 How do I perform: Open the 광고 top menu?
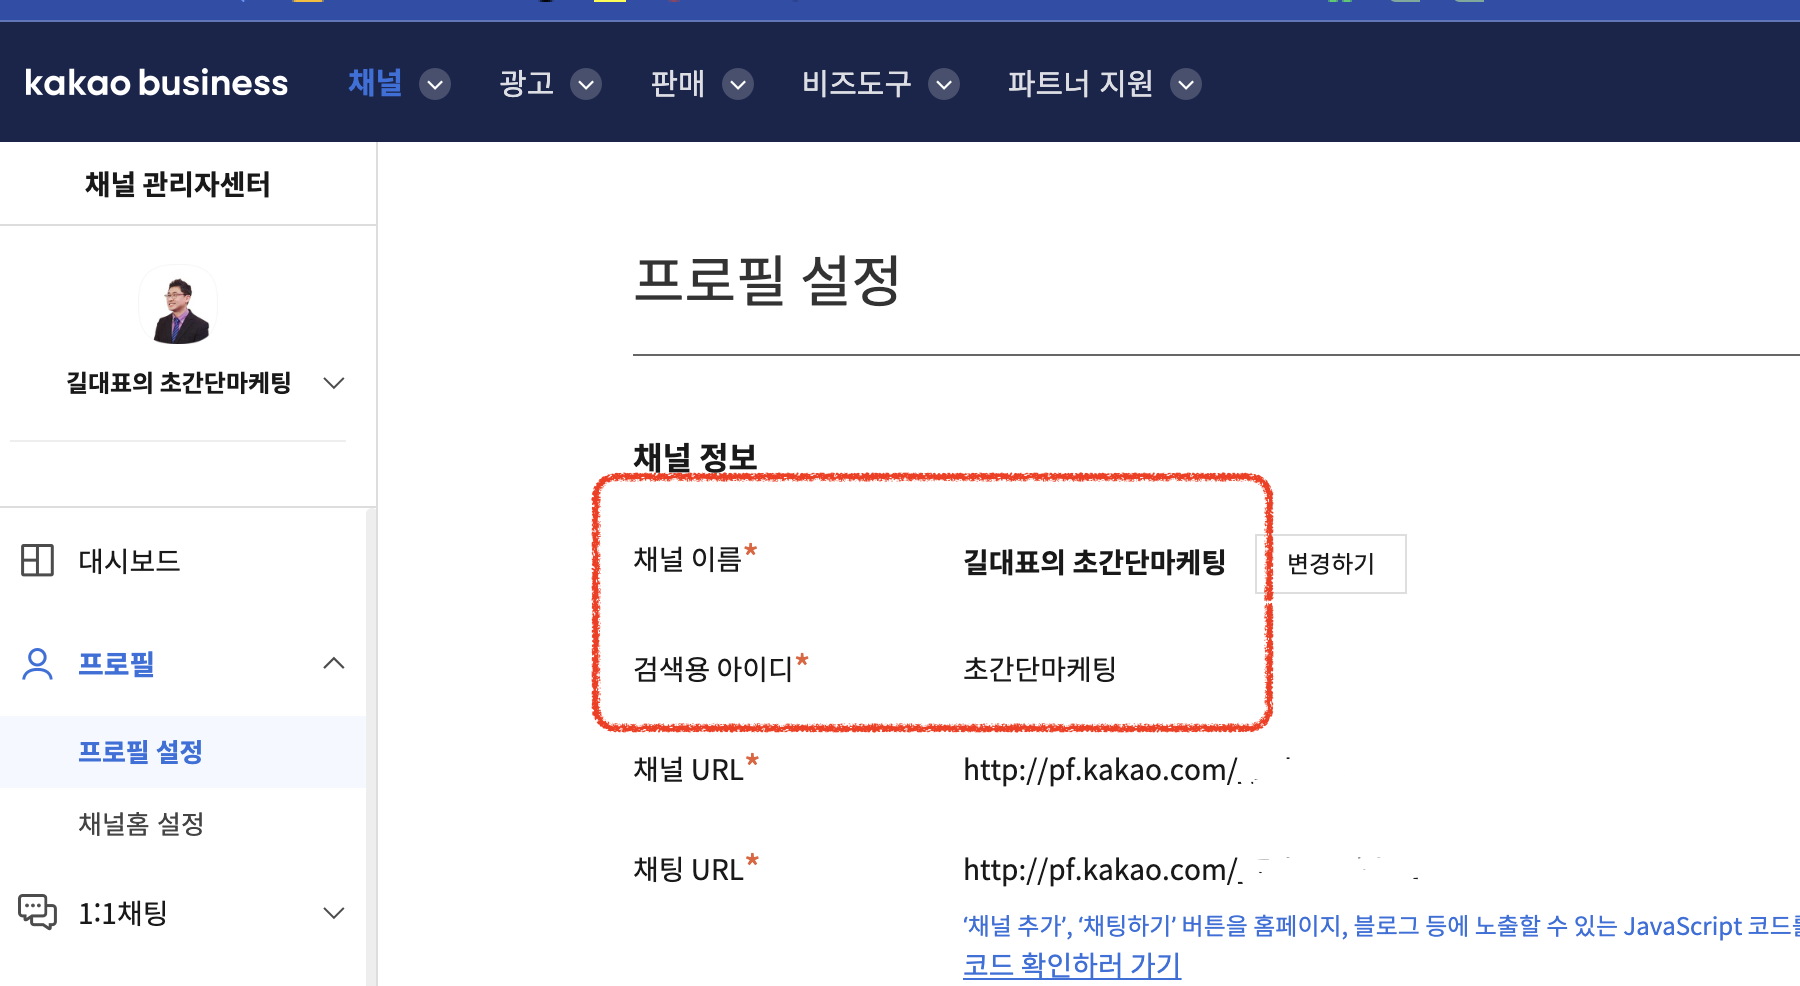click(x=527, y=83)
